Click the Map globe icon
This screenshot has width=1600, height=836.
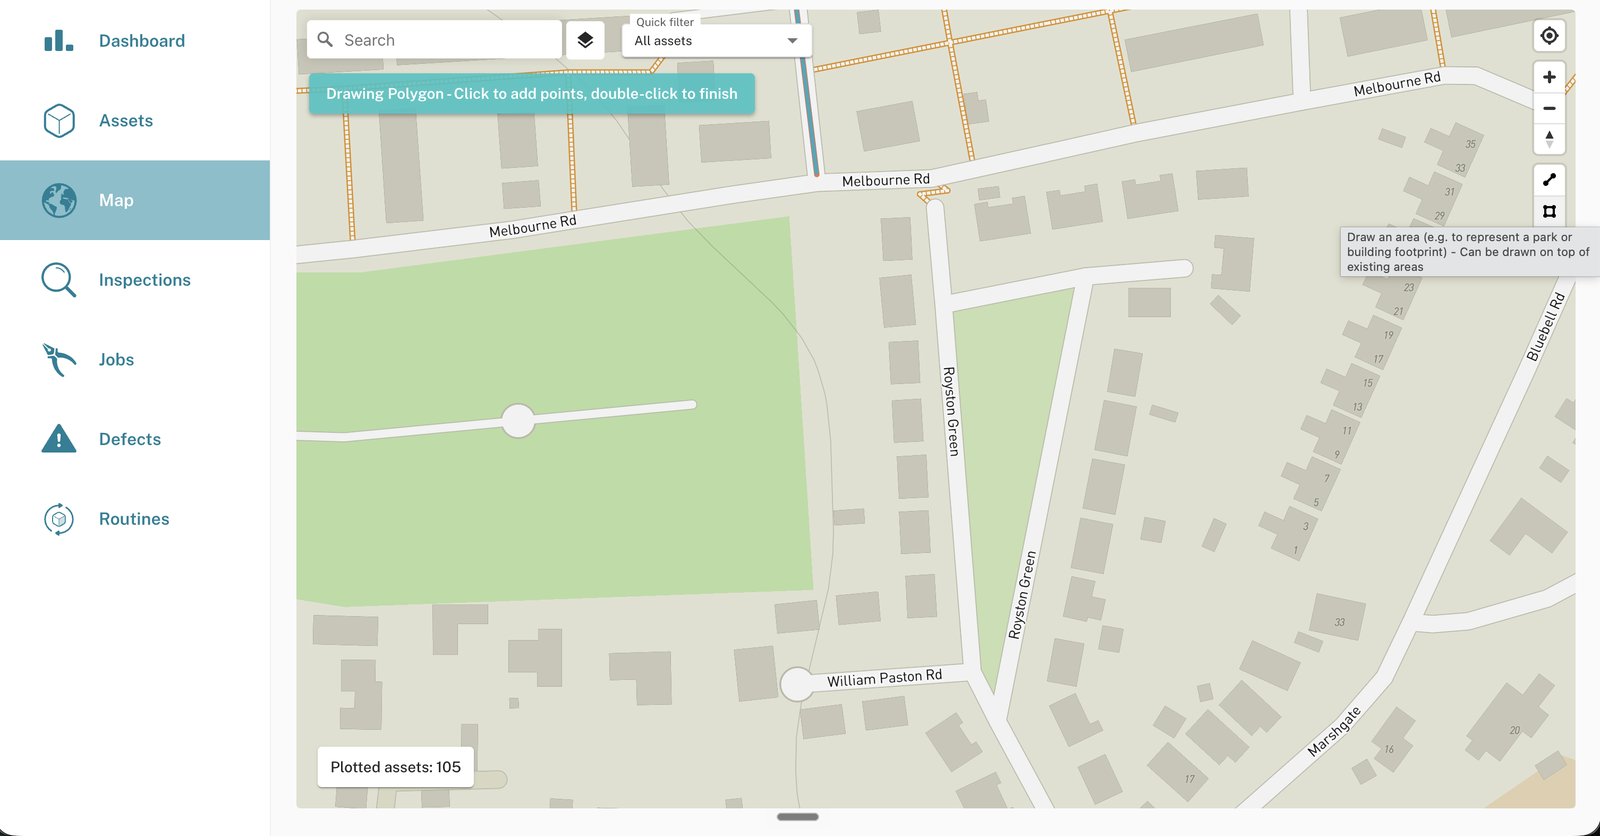pyautogui.click(x=59, y=200)
